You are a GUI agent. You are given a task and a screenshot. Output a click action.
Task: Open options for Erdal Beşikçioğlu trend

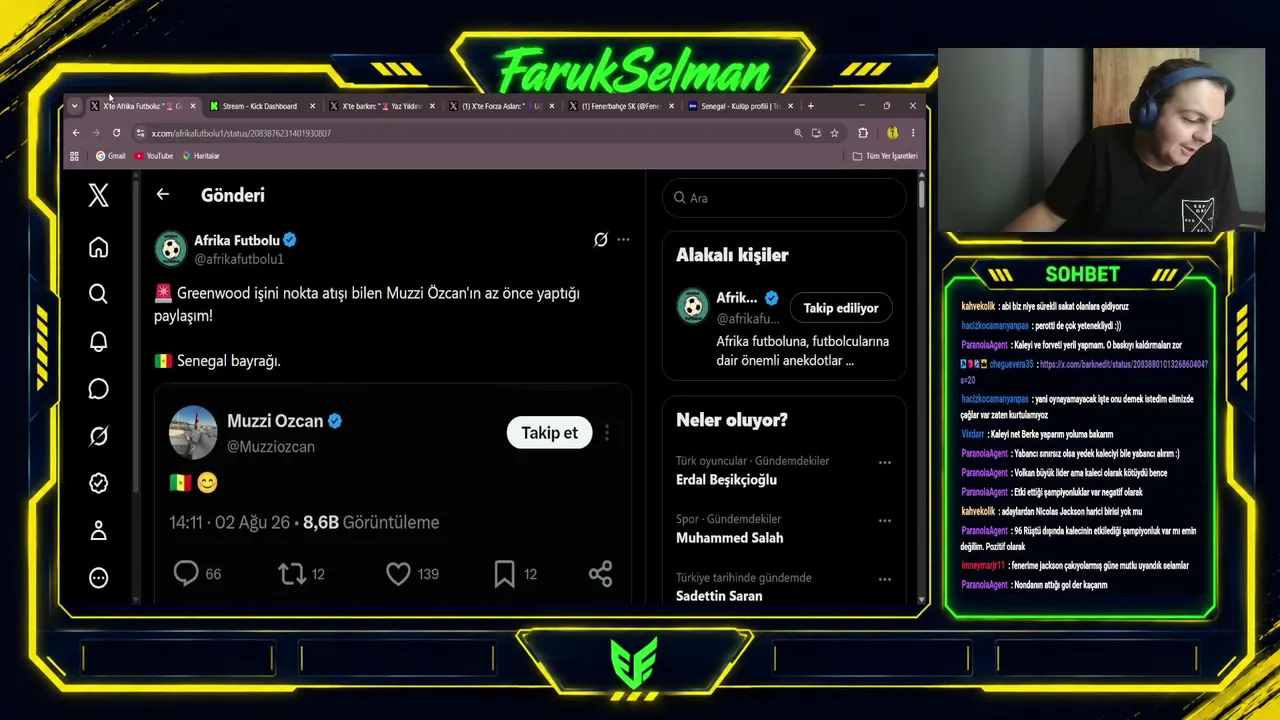pyautogui.click(x=884, y=463)
